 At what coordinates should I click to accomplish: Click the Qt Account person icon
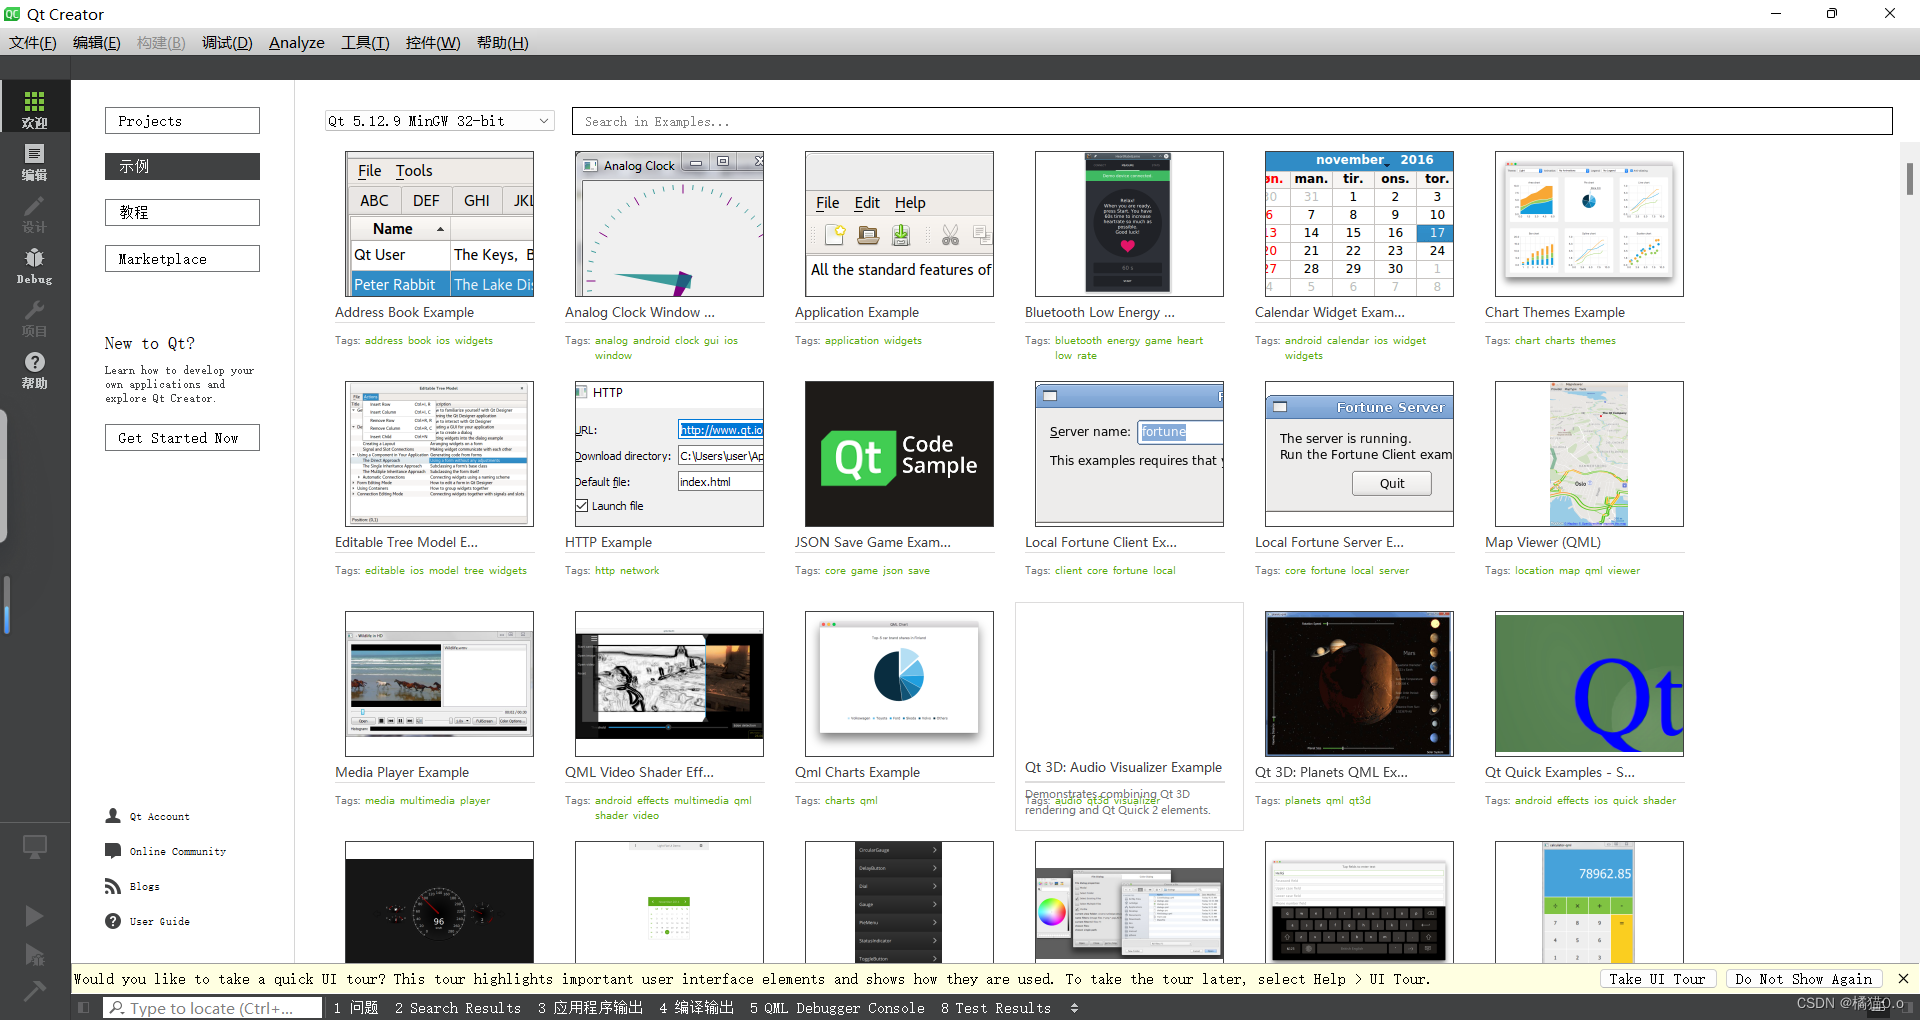click(x=113, y=816)
